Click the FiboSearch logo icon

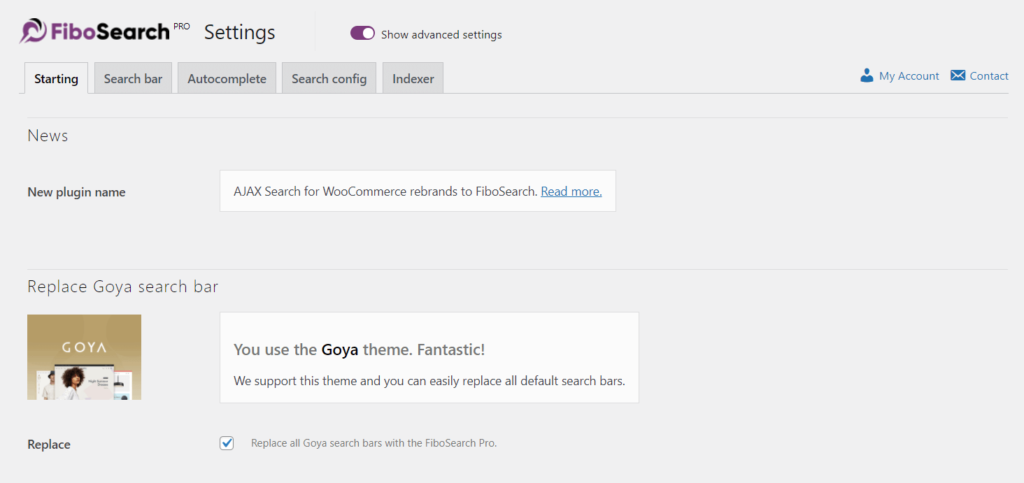click(33, 32)
